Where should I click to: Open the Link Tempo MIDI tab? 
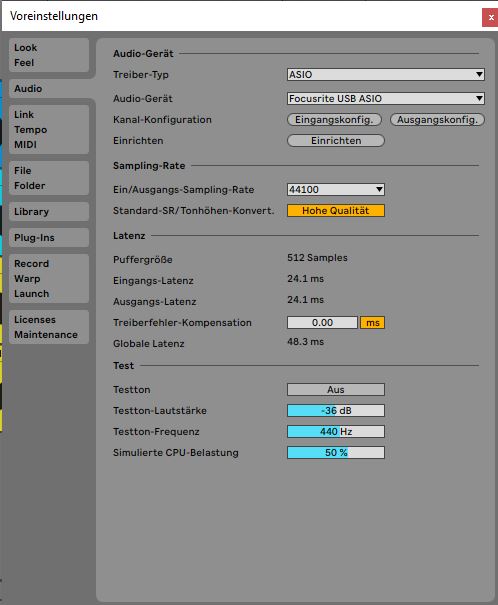pos(49,130)
